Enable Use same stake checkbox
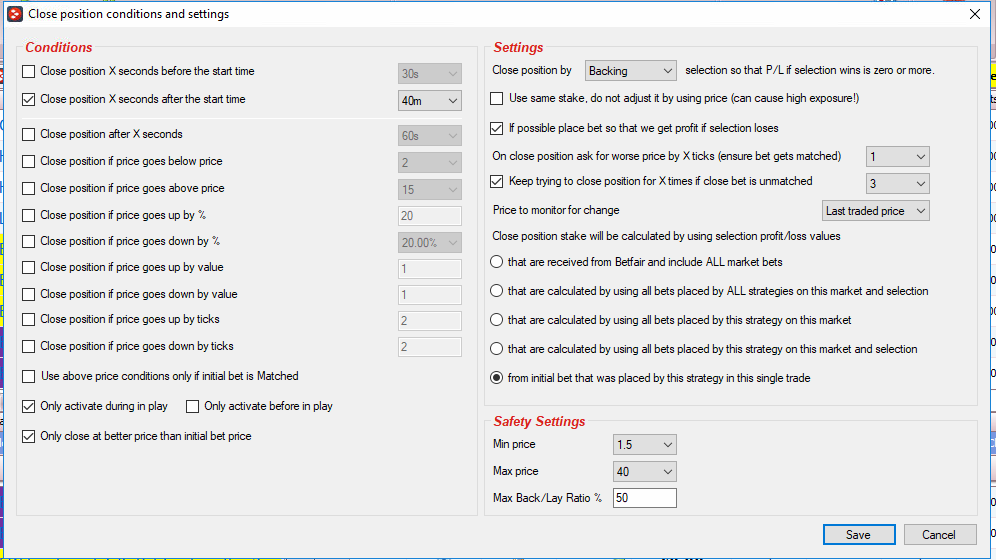Viewport: 996px width, 560px height. pyautogui.click(x=497, y=98)
